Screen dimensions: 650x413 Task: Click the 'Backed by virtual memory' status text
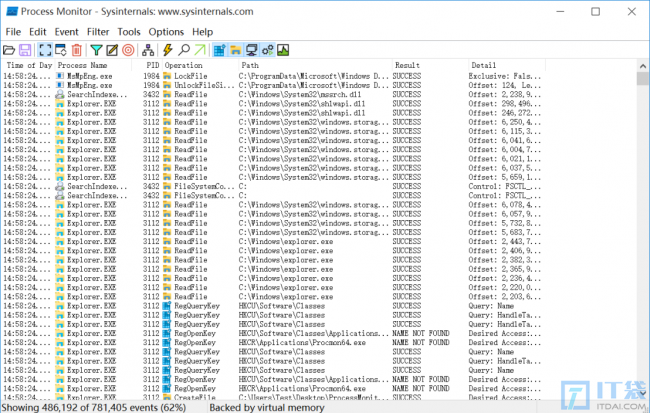pos(267,408)
